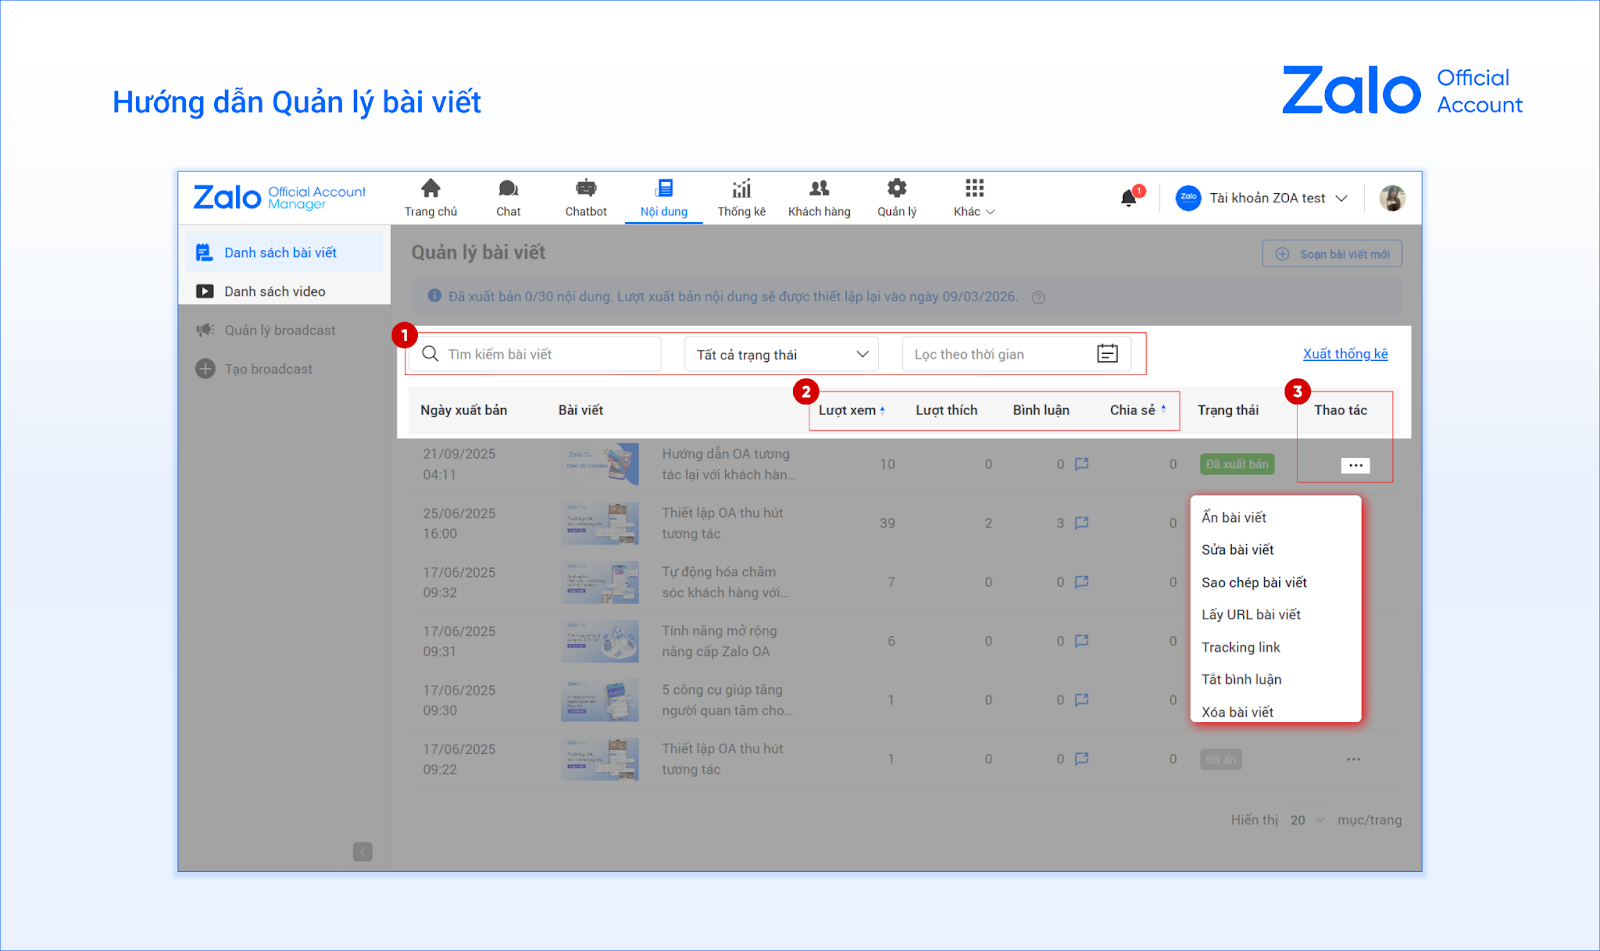The image size is (1600, 951).
Task: Expand the Khác more menu
Action: 974,197
